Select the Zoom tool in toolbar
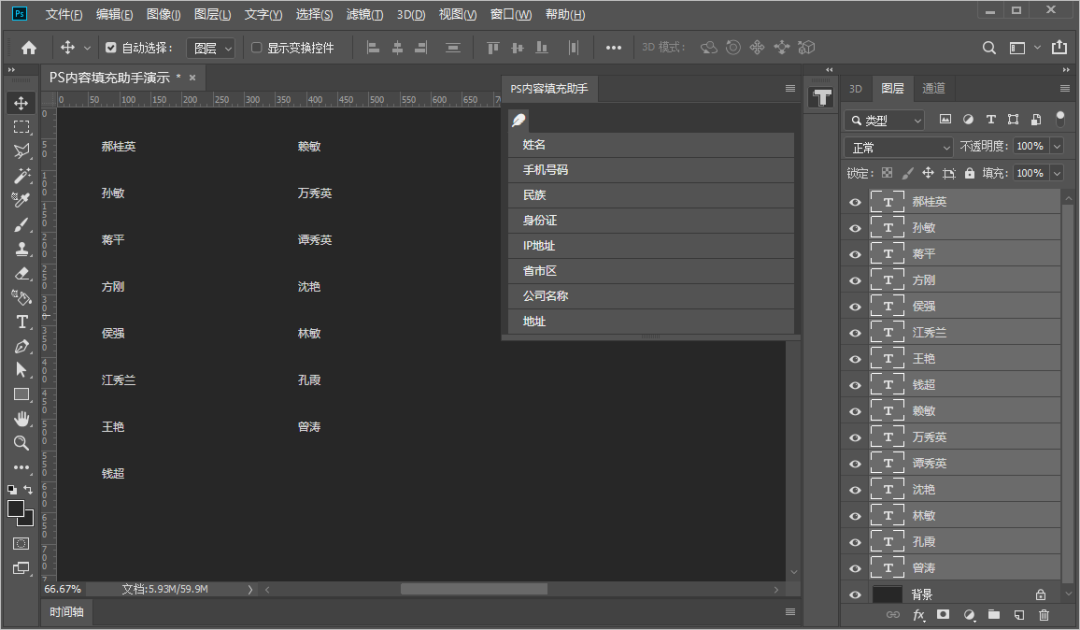The height and width of the screenshot is (630, 1080). coord(21,443)
